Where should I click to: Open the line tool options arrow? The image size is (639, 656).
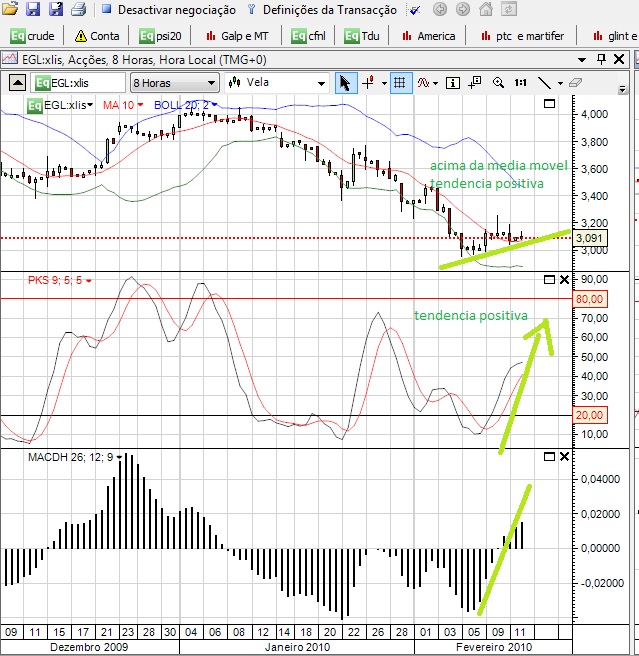pyautogui.click(x=560, y=83)
